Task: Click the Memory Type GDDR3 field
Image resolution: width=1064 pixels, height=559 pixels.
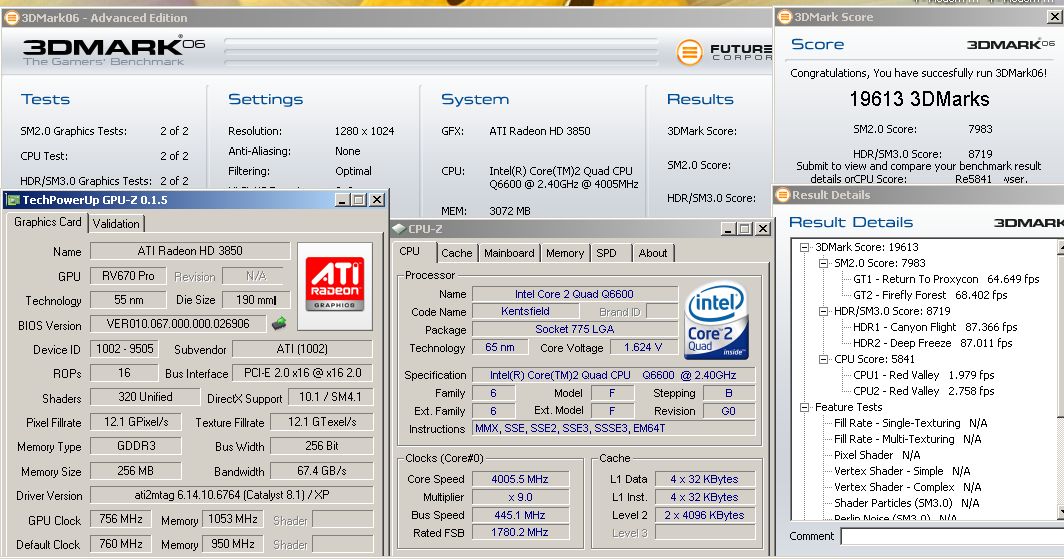Action: (136, 446)
